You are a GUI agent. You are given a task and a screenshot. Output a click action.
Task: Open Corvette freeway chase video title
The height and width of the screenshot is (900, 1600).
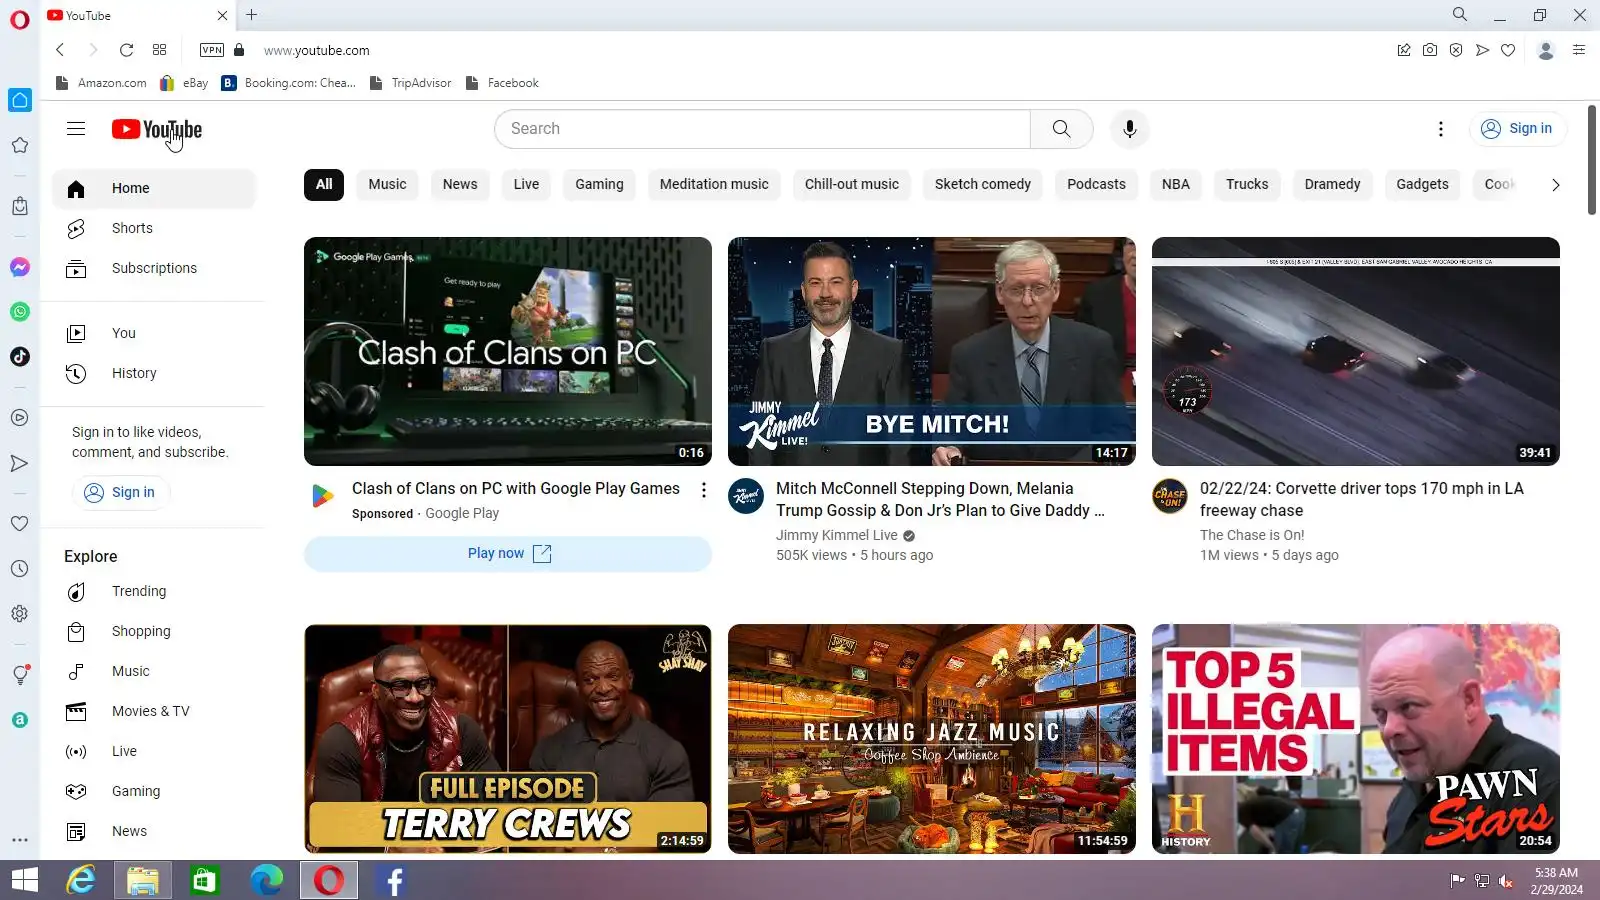tap(1362, 499)
